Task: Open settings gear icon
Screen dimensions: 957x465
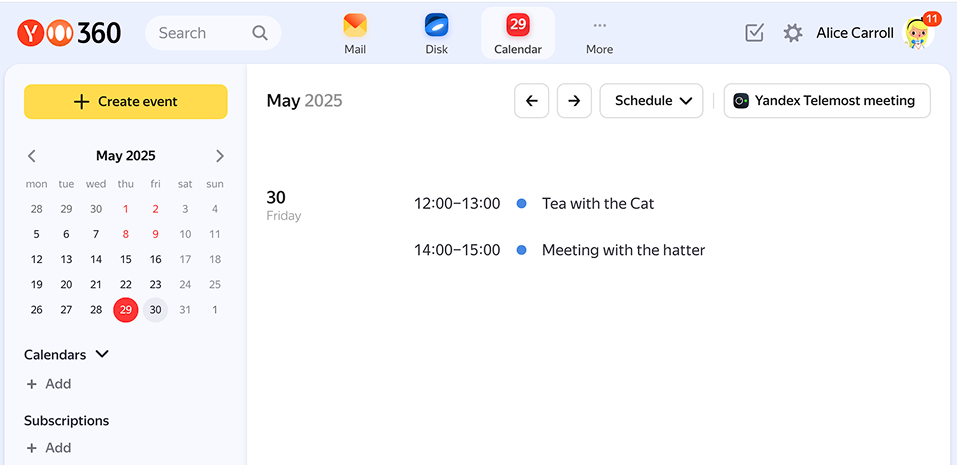Action: (793, 33)
